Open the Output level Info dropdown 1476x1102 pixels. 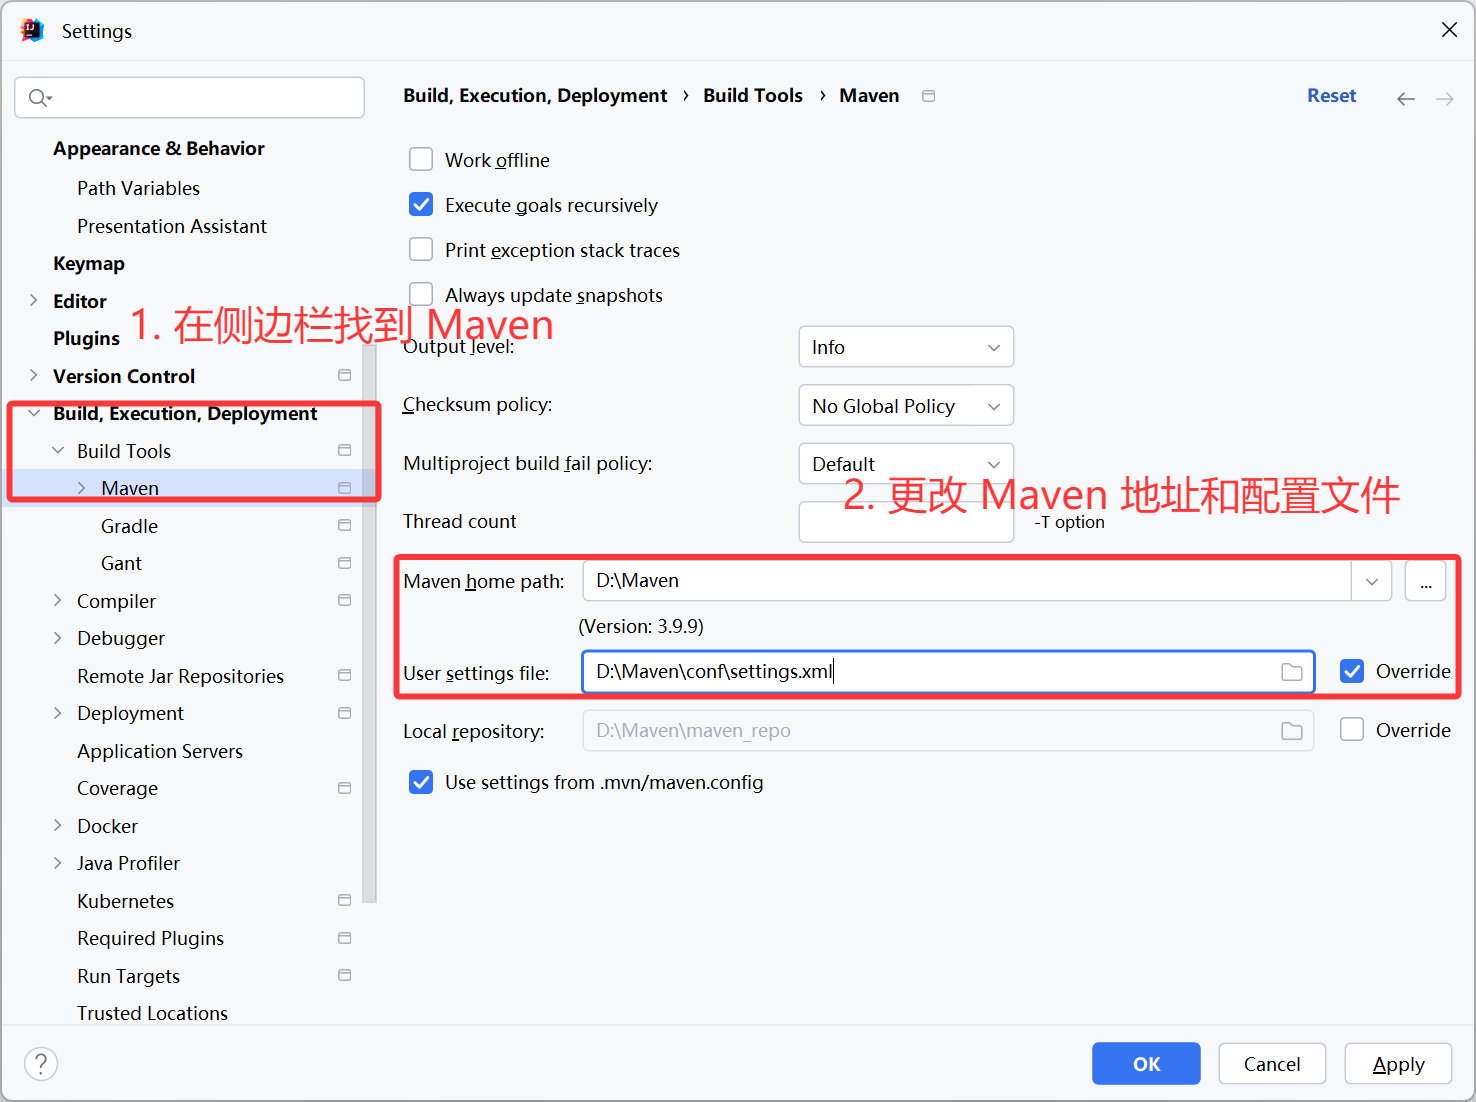coord(906,347)
